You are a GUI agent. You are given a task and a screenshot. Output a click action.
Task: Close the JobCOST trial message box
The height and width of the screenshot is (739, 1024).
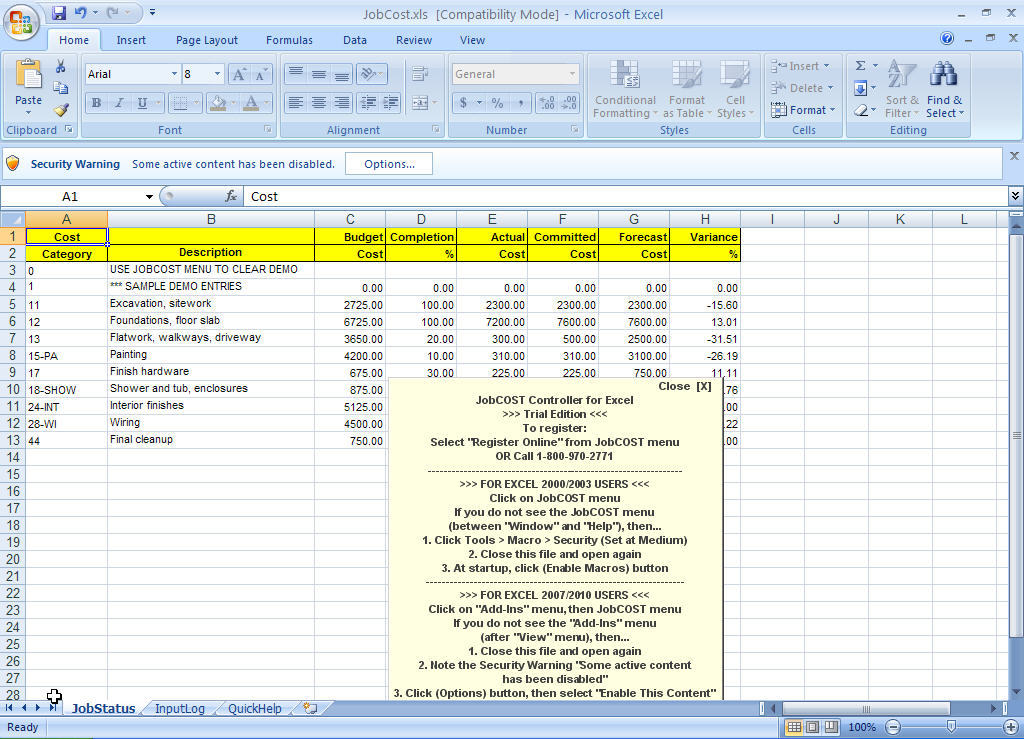click(684, 386)
